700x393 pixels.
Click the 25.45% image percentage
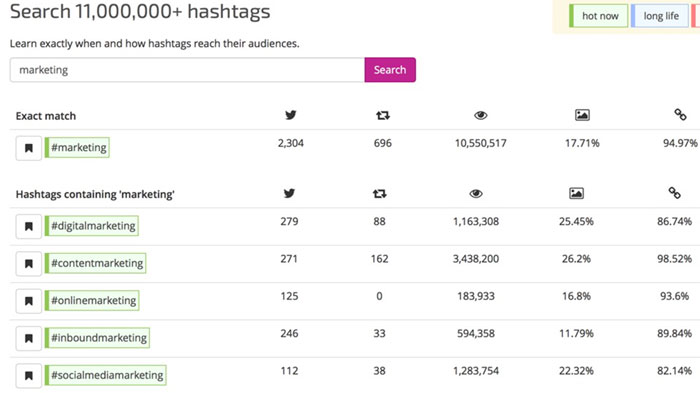576,222
